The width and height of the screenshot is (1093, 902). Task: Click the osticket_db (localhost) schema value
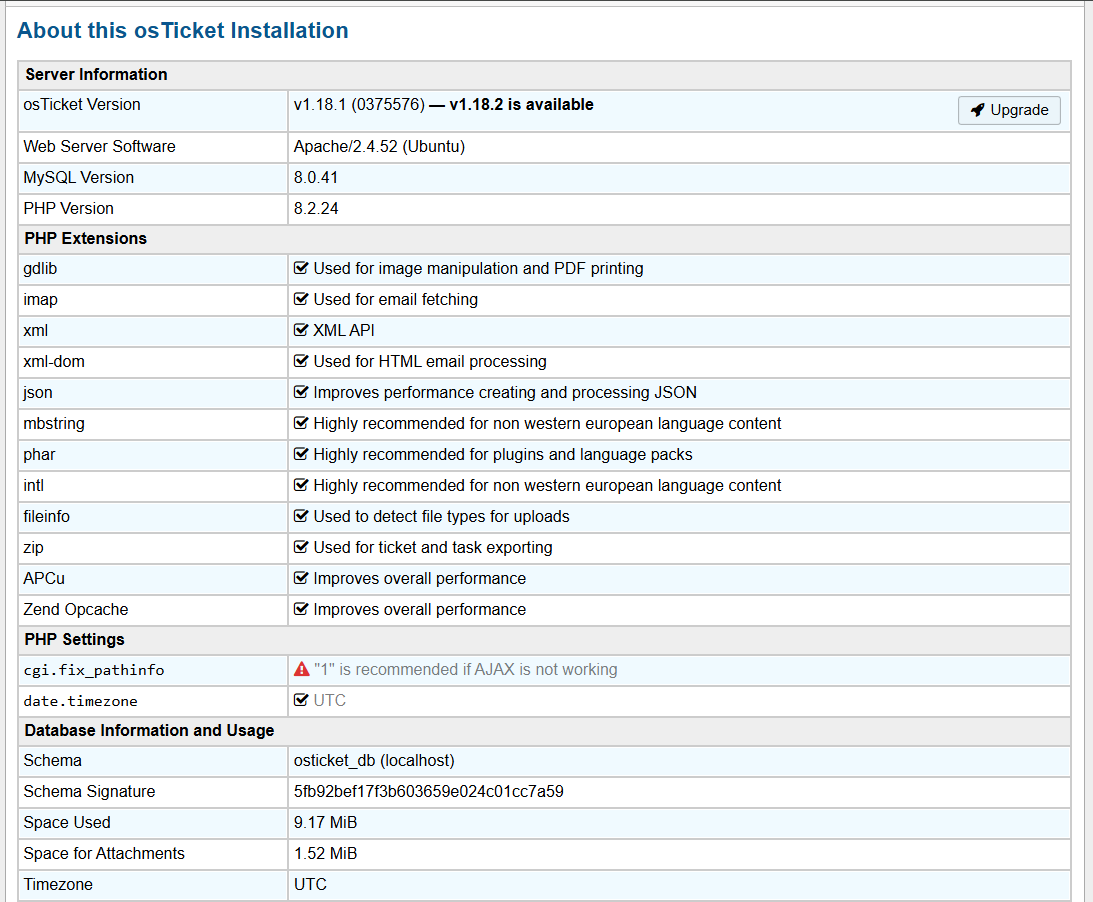[374, 760]
